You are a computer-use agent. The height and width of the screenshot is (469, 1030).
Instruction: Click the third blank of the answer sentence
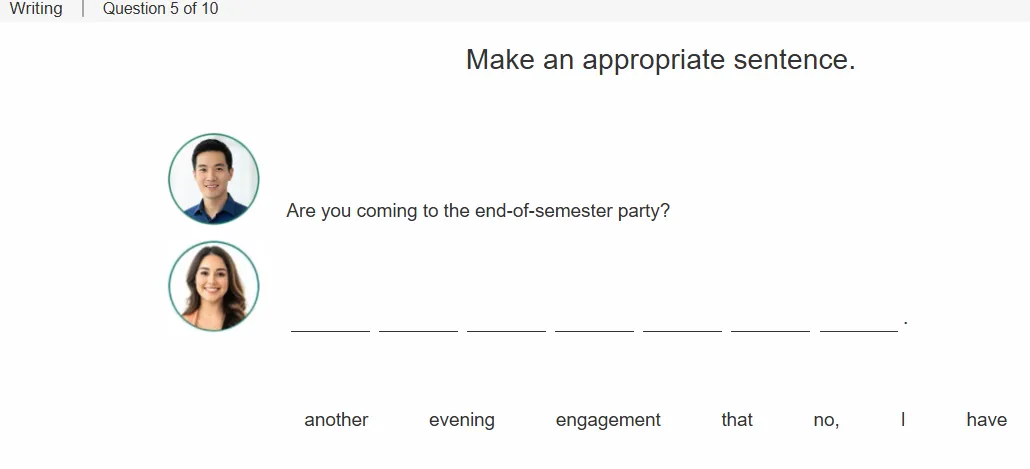pos(506,322)
